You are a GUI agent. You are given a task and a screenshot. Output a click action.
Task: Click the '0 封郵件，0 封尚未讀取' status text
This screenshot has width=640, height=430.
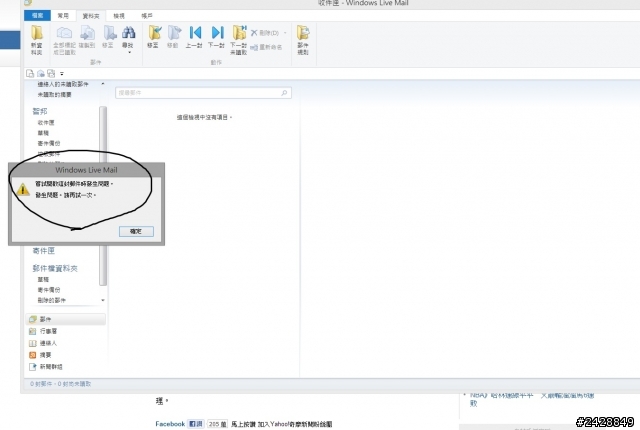click(60, 384)
